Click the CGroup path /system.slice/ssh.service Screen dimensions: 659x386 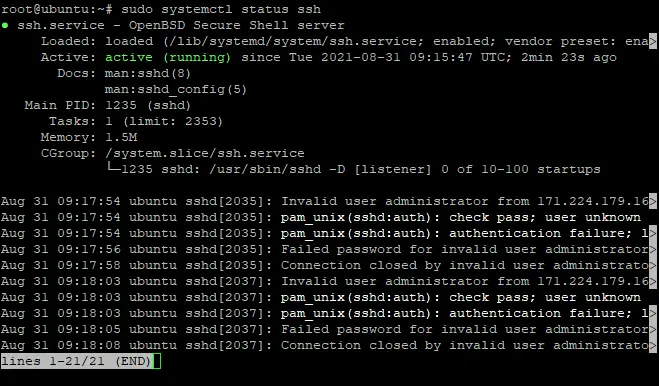tap(205, 153)
